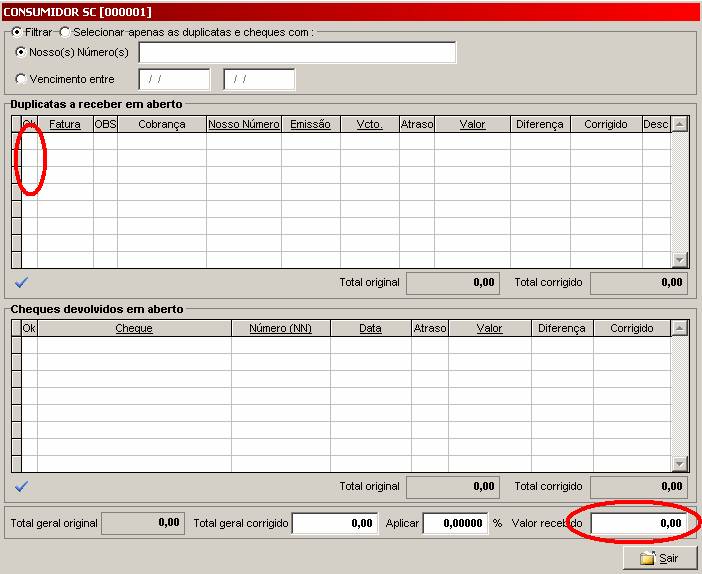Click the Sair button with folder icon

(x=659, y=558)
